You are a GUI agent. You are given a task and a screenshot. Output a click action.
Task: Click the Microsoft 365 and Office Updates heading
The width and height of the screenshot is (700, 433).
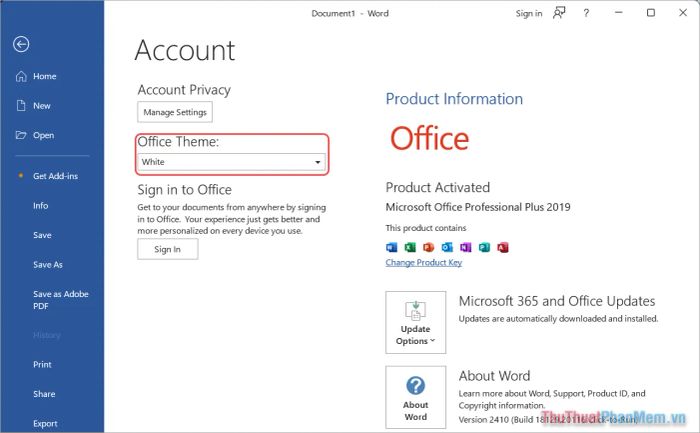[x=557, y=301]
